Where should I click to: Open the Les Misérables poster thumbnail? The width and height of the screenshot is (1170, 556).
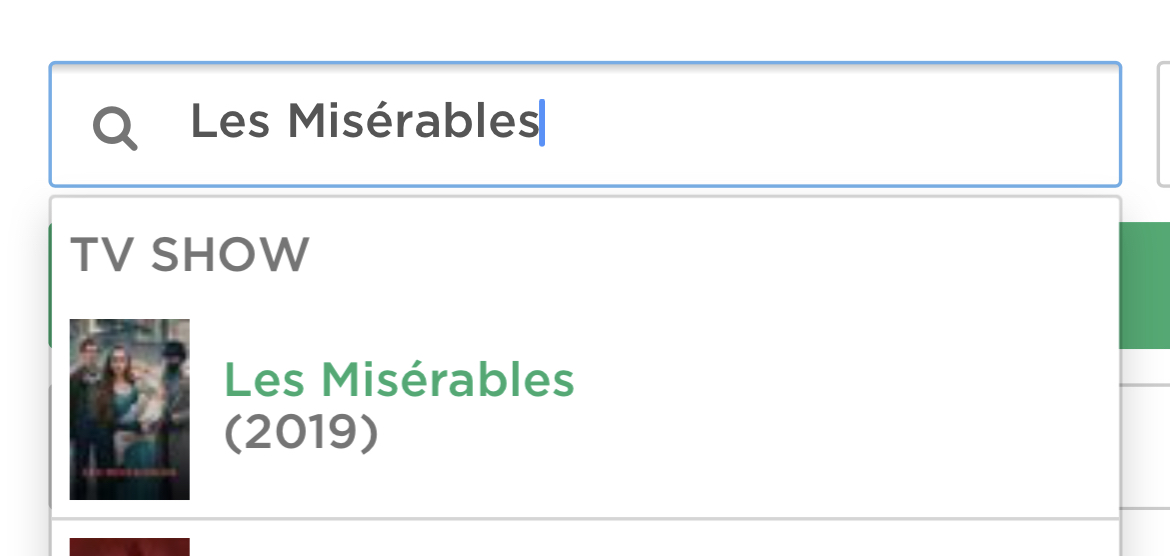(129, 409)
